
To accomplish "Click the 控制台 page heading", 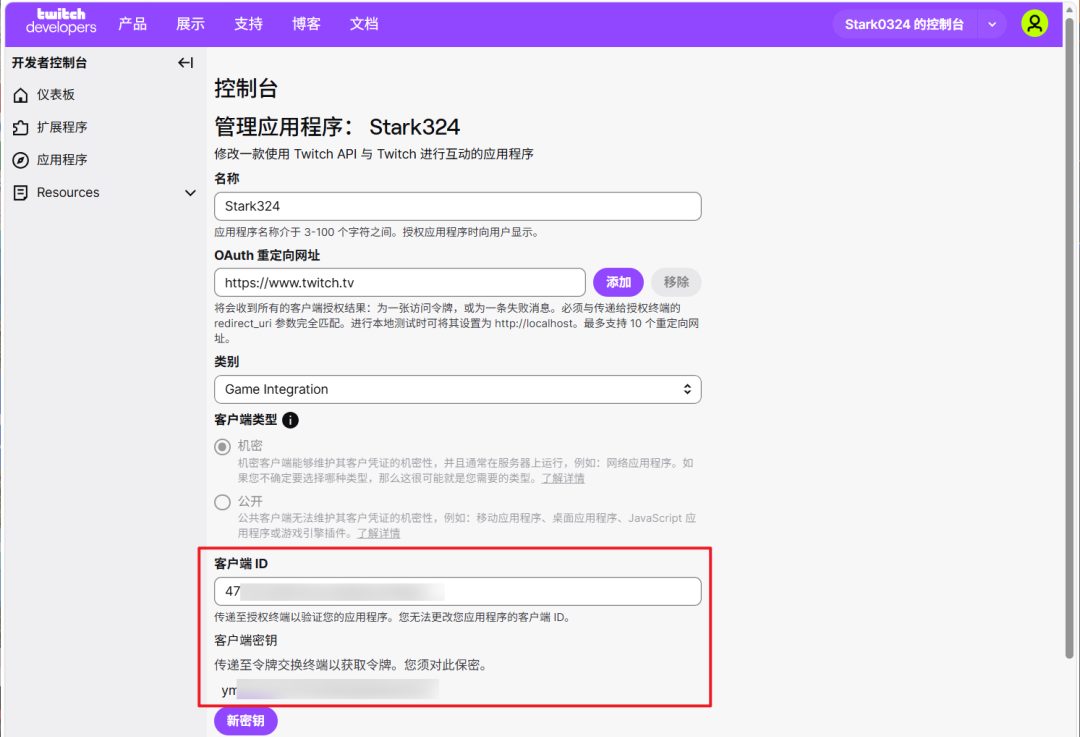I will pos(246,88).
